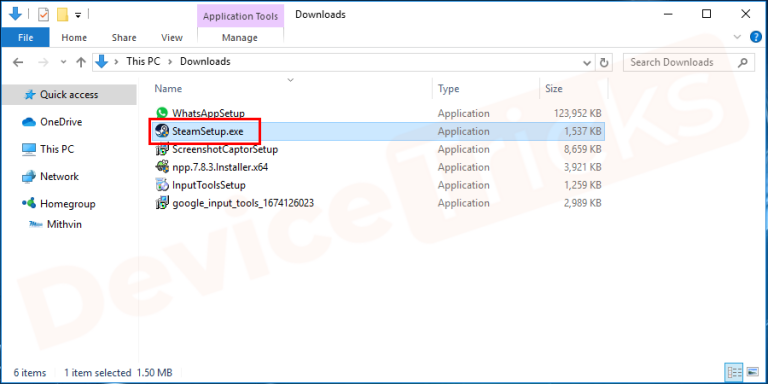This screenshot has height=384, width=768.
Task: Open the File menu tab
Action: [25, 37]
